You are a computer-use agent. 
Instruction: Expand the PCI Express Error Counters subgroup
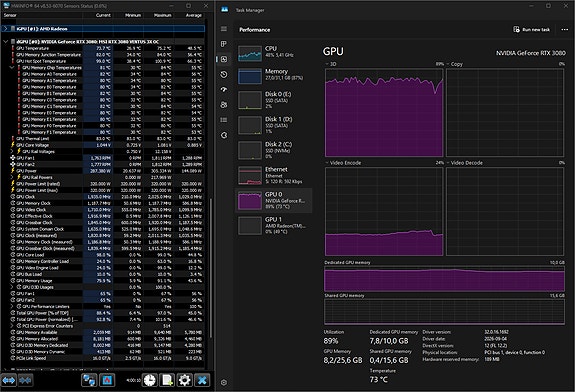(x=12, y=326)
